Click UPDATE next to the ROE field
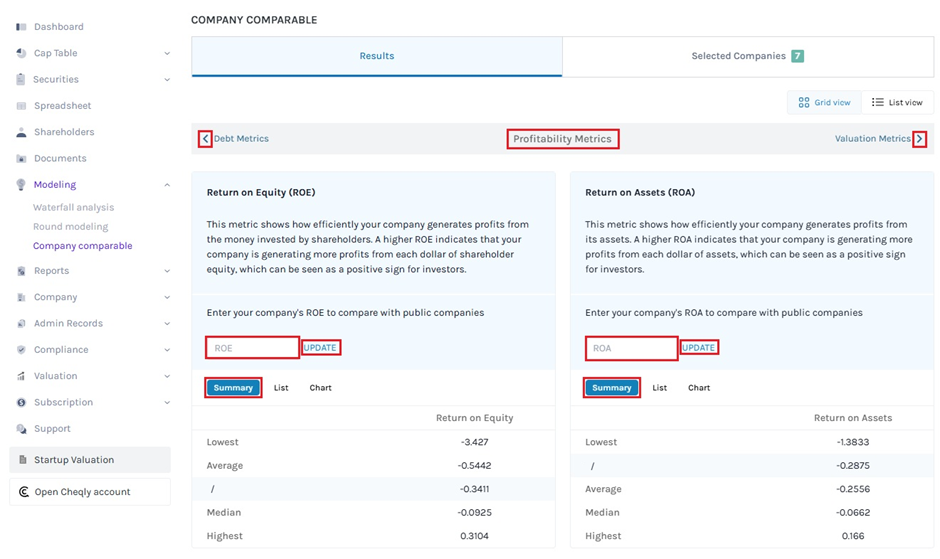940x559 pixels. tap(320, 347)
